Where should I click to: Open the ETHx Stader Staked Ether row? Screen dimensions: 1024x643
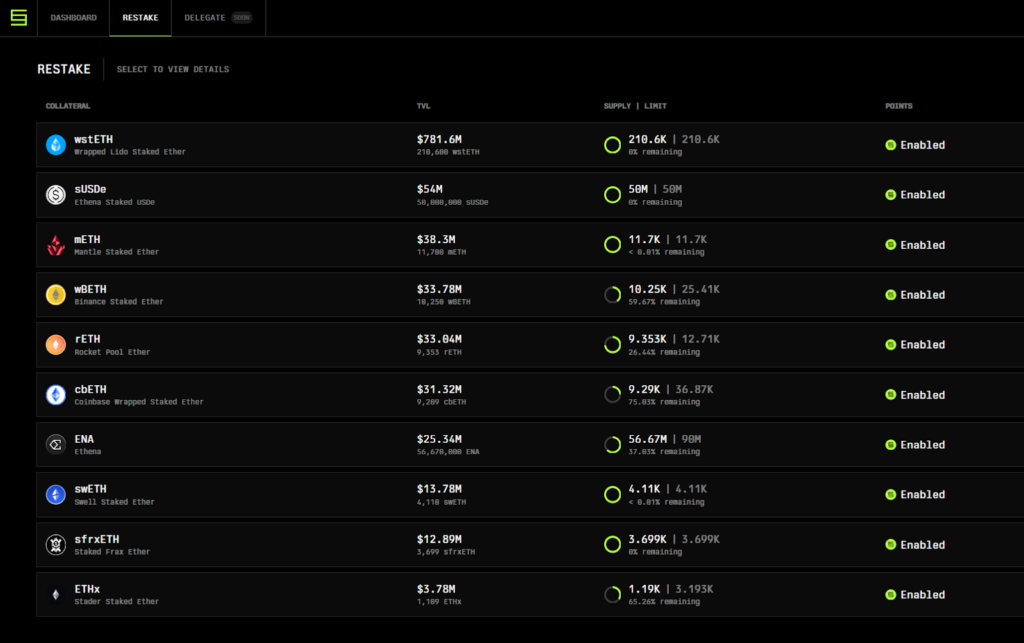click(x=116, y=595)
